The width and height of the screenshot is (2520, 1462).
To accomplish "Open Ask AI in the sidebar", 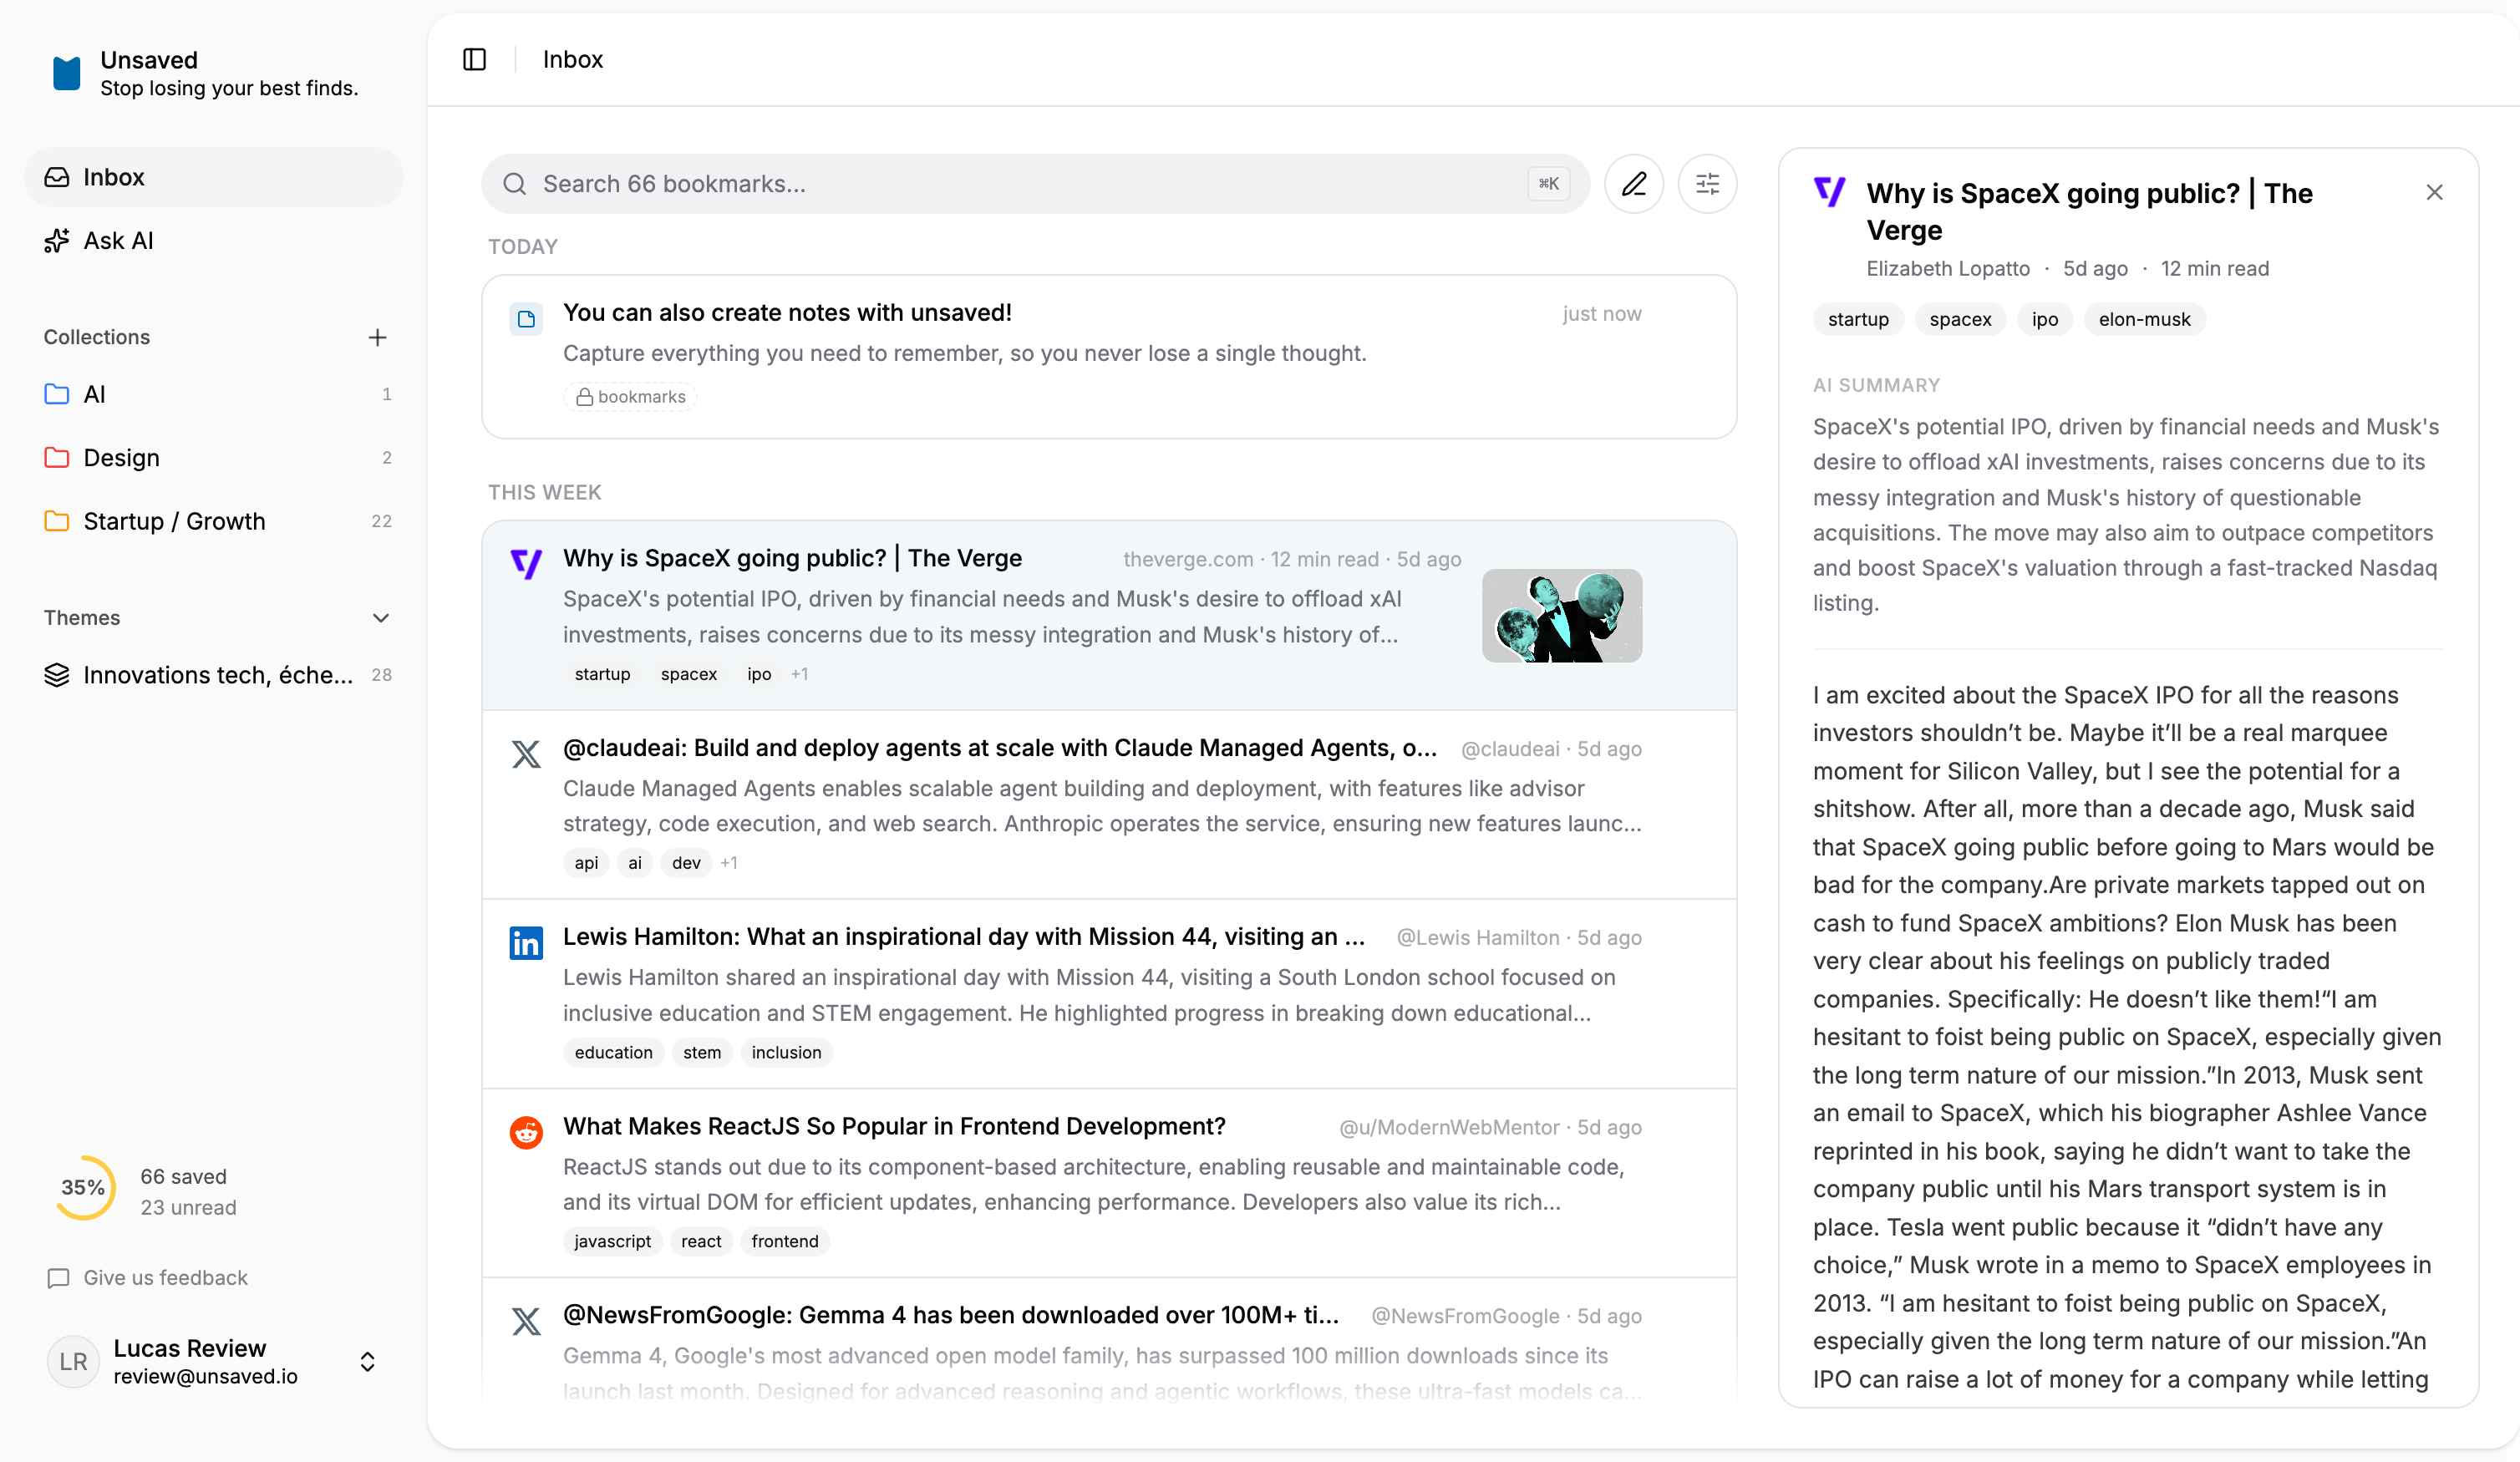I will (x=214, y=241).
